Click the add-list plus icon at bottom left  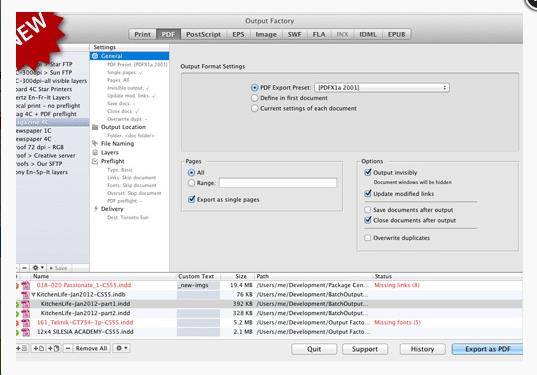pos(23,348)
